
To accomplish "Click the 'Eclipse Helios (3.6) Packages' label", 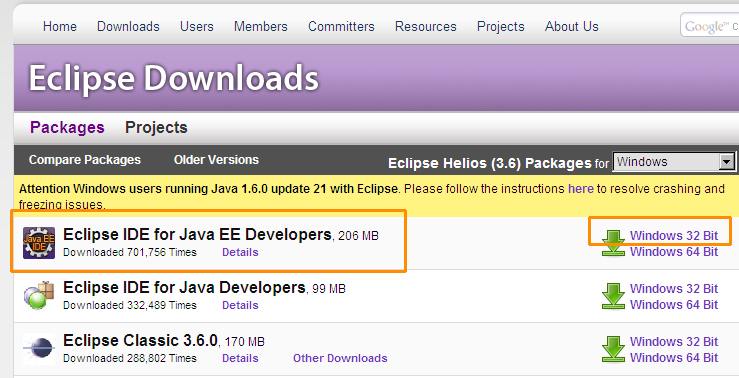I will [490, 163].
